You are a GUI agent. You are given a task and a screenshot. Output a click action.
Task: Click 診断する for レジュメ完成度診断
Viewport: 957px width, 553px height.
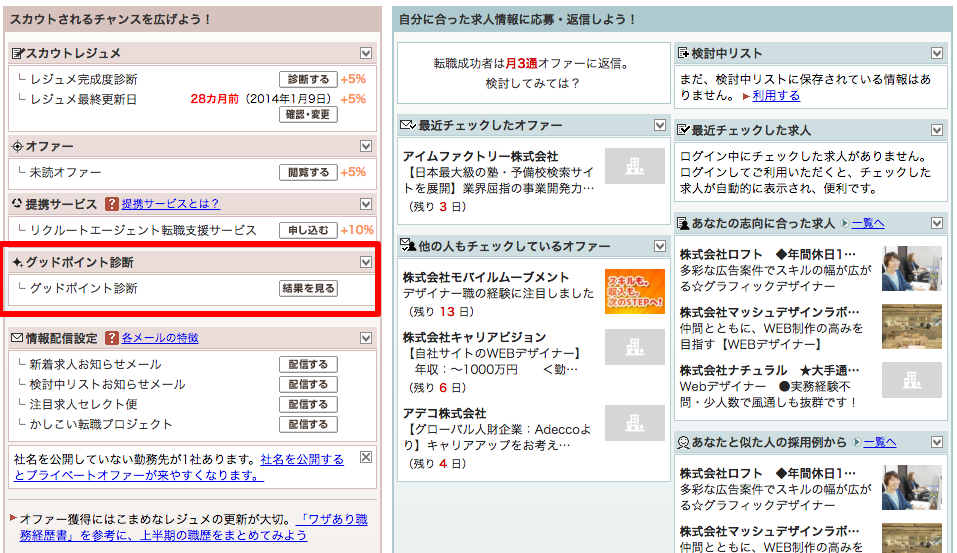pyautogui.click(x=308, y=79)
